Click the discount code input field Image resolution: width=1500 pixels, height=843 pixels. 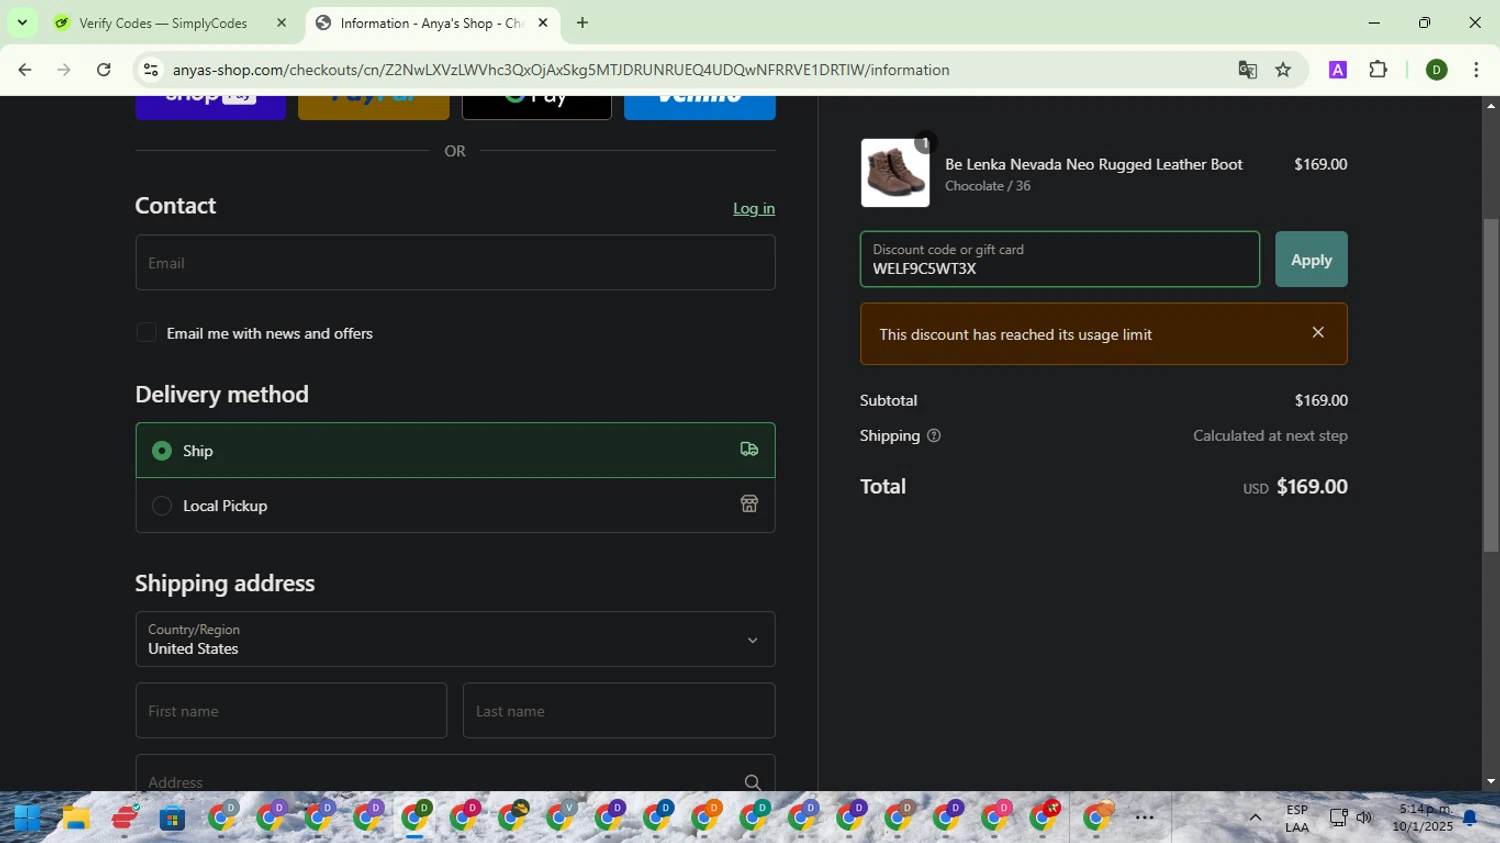click(1060, 259)
